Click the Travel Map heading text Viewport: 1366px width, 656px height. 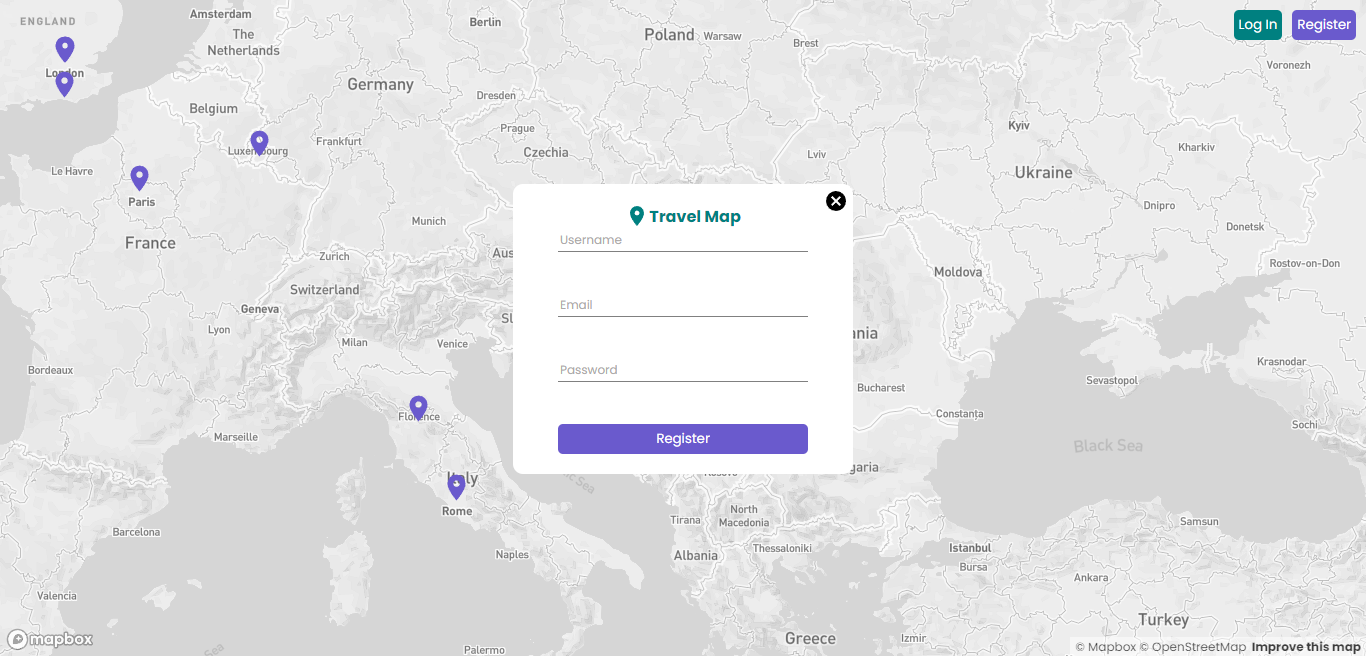pyautogui.click(x=694, y=216)
